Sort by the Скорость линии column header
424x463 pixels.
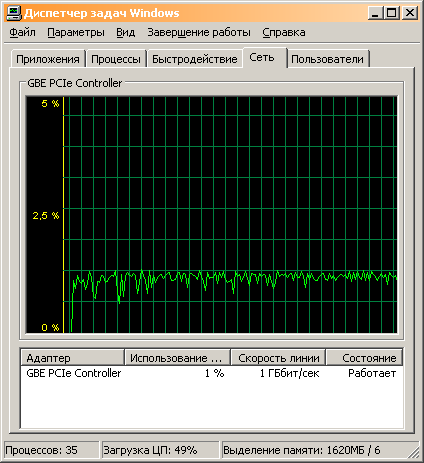point(278,358)
